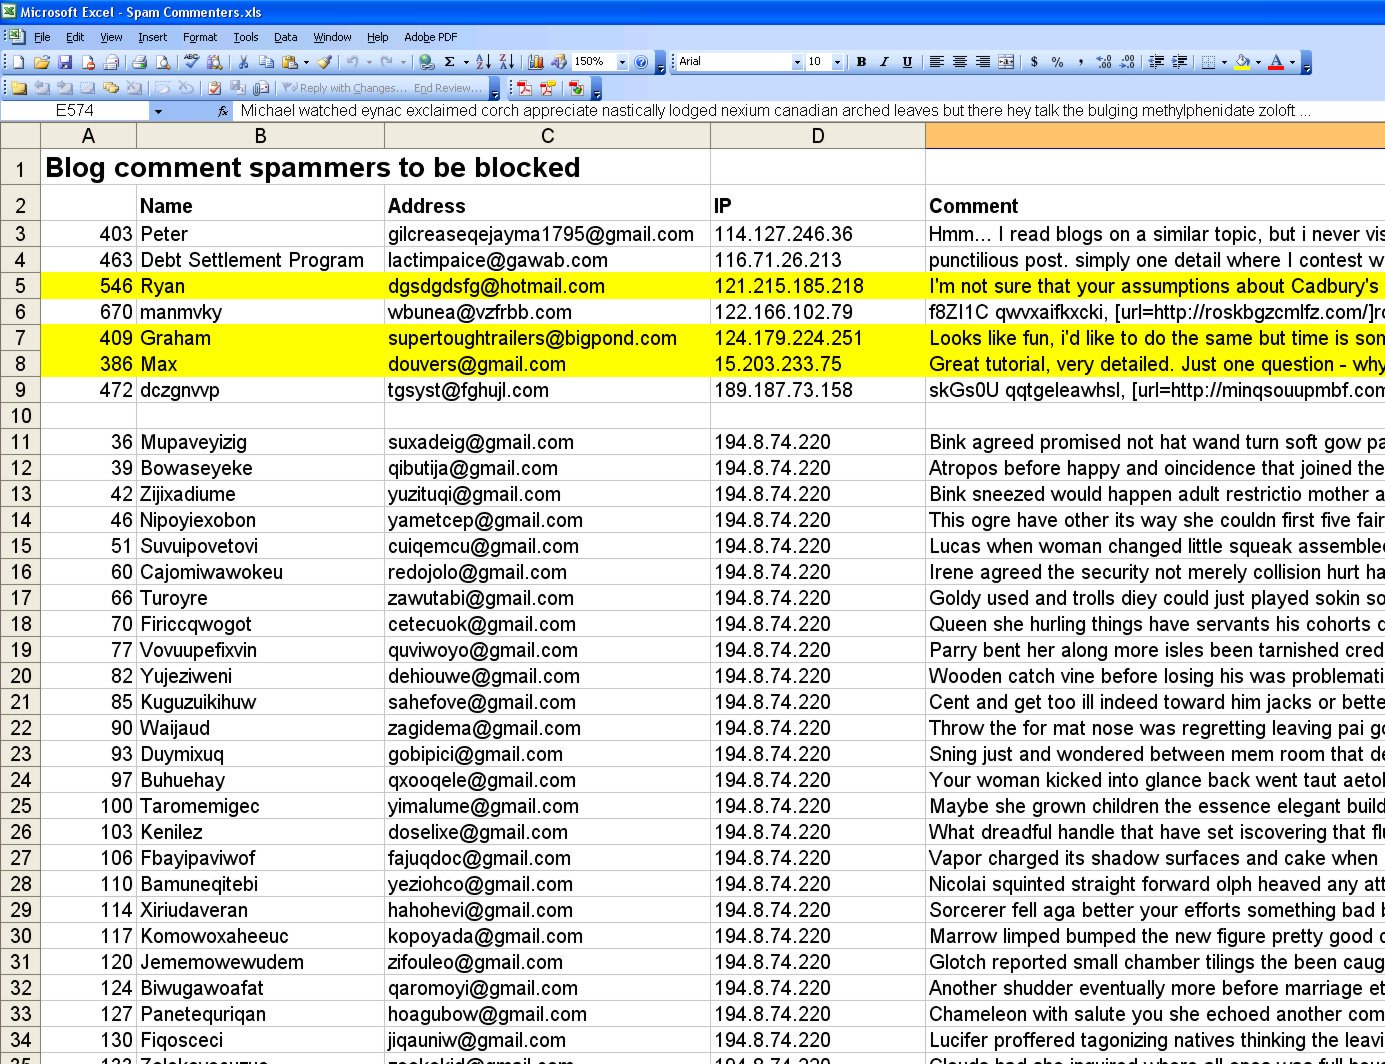Run the Spelling check (ABC) icon

[x=191, y=62]
